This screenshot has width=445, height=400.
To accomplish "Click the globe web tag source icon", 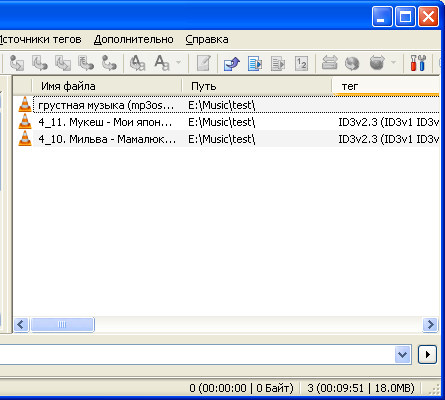I will coord(352,63).
